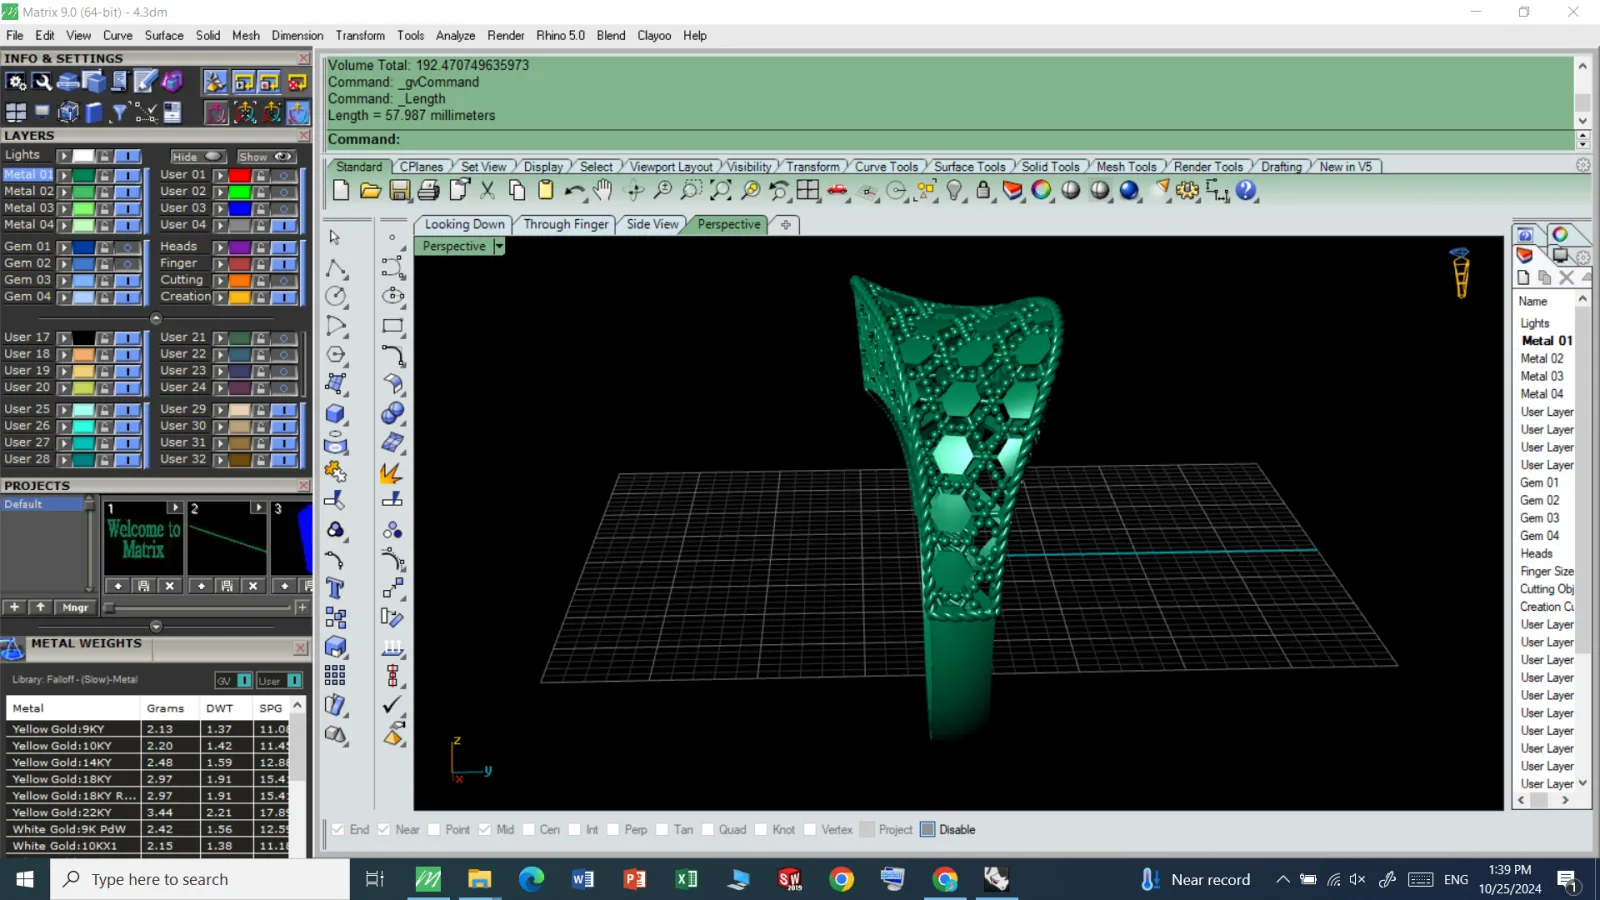The width and height of the screenshot is (1600, 900).
Task: Click the red car Set View icon
Action: coord(837,190)
